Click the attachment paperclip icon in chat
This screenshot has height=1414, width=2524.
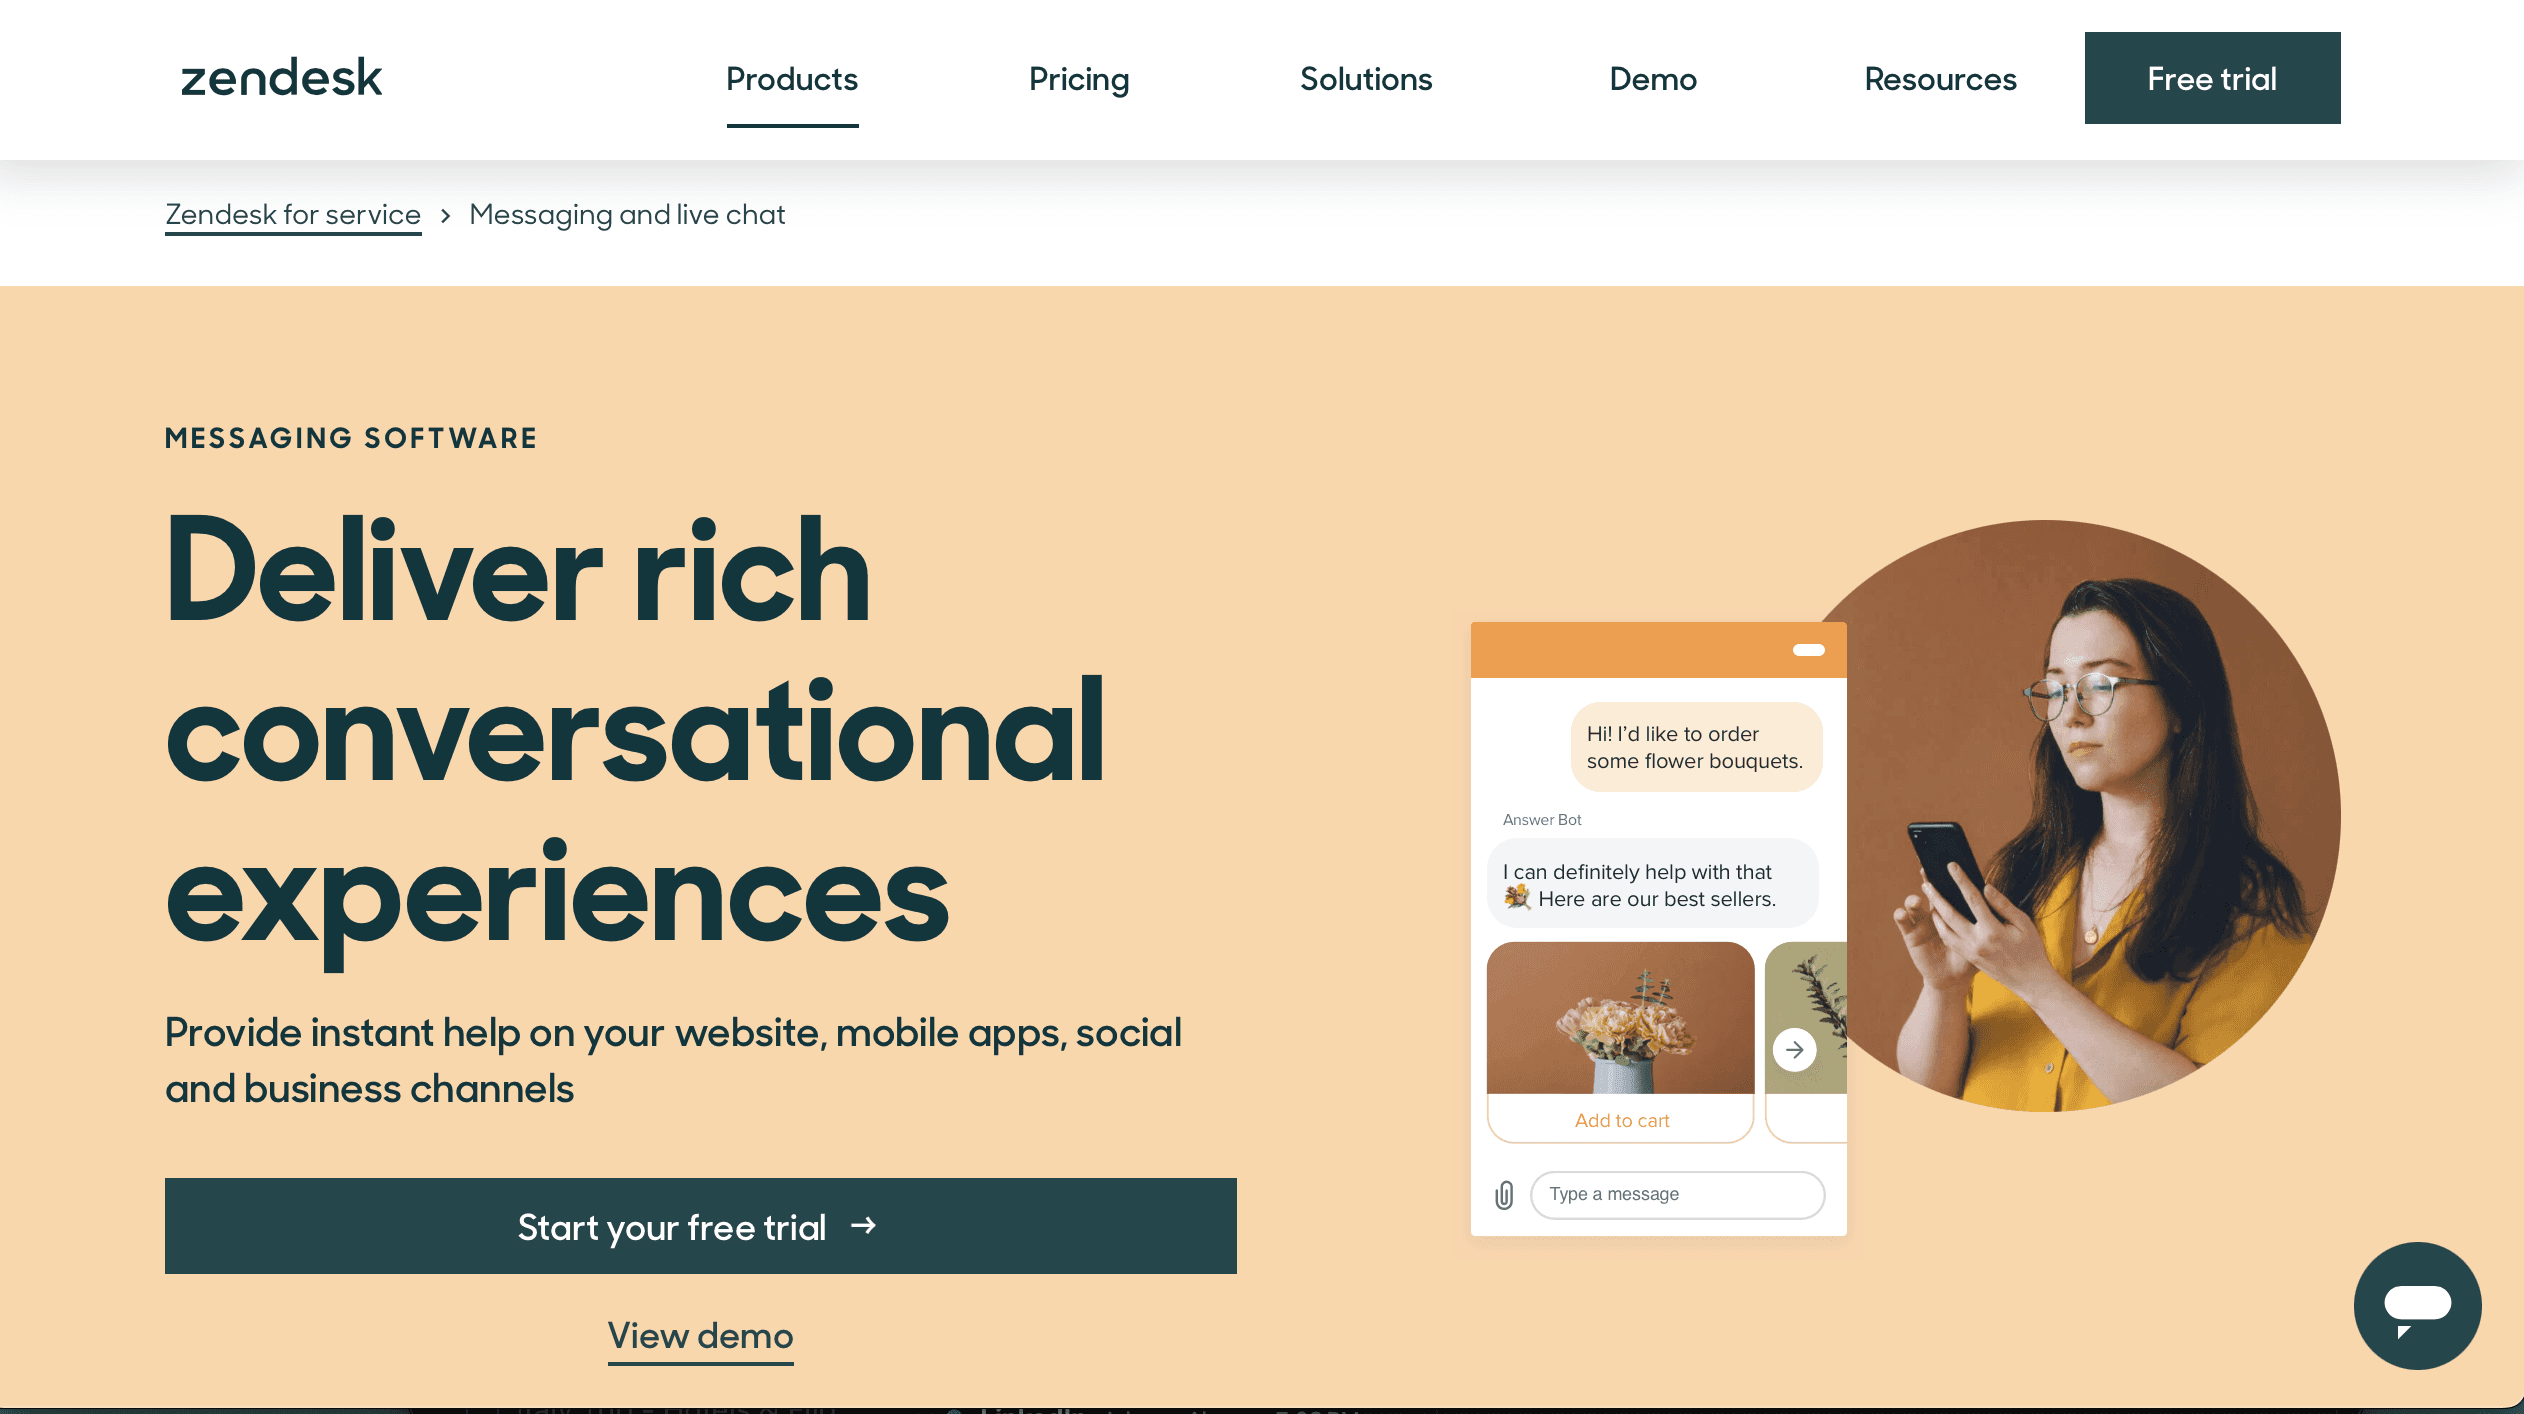1505,1194
